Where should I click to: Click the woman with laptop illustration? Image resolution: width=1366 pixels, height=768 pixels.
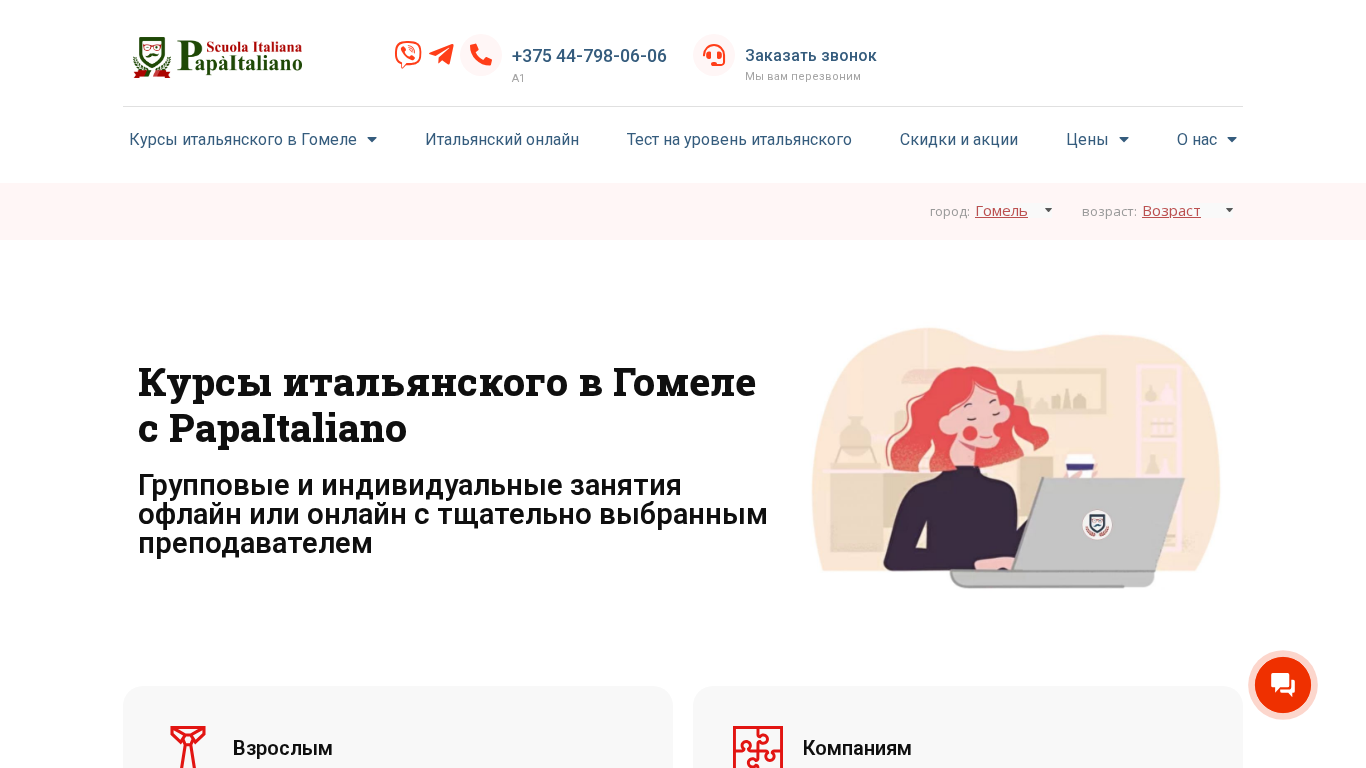(1016, 457)
